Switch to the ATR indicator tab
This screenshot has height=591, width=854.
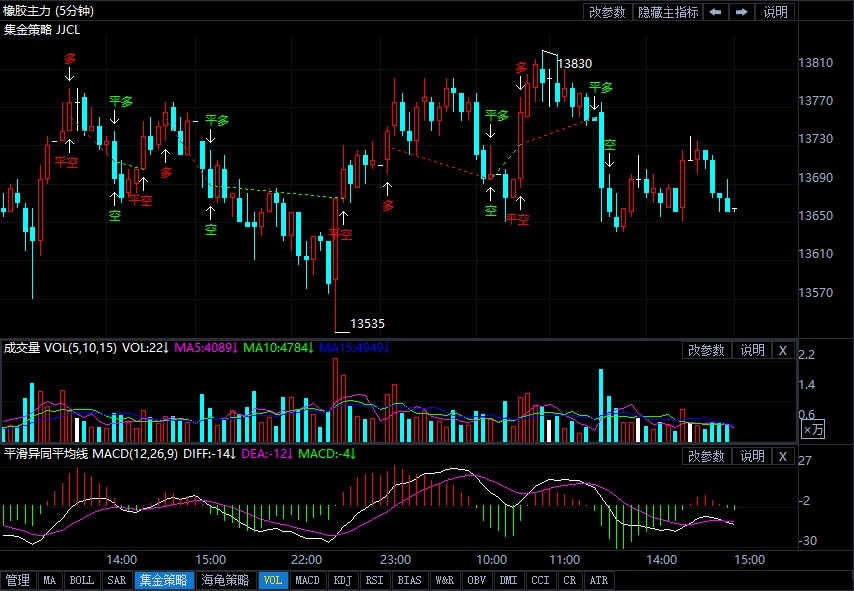pos(598,580)
